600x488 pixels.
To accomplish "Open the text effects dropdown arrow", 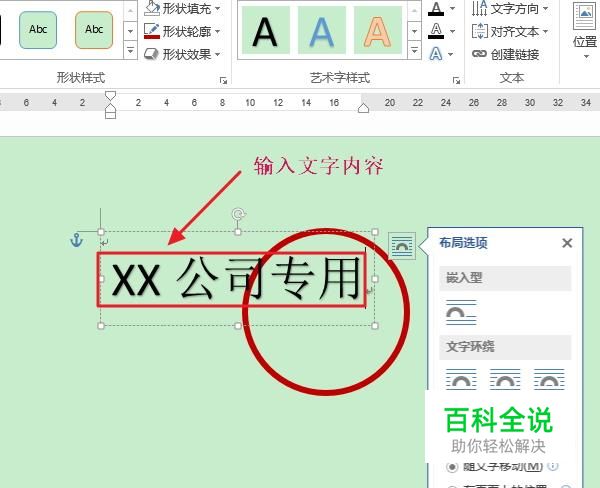I will point(451,54).
